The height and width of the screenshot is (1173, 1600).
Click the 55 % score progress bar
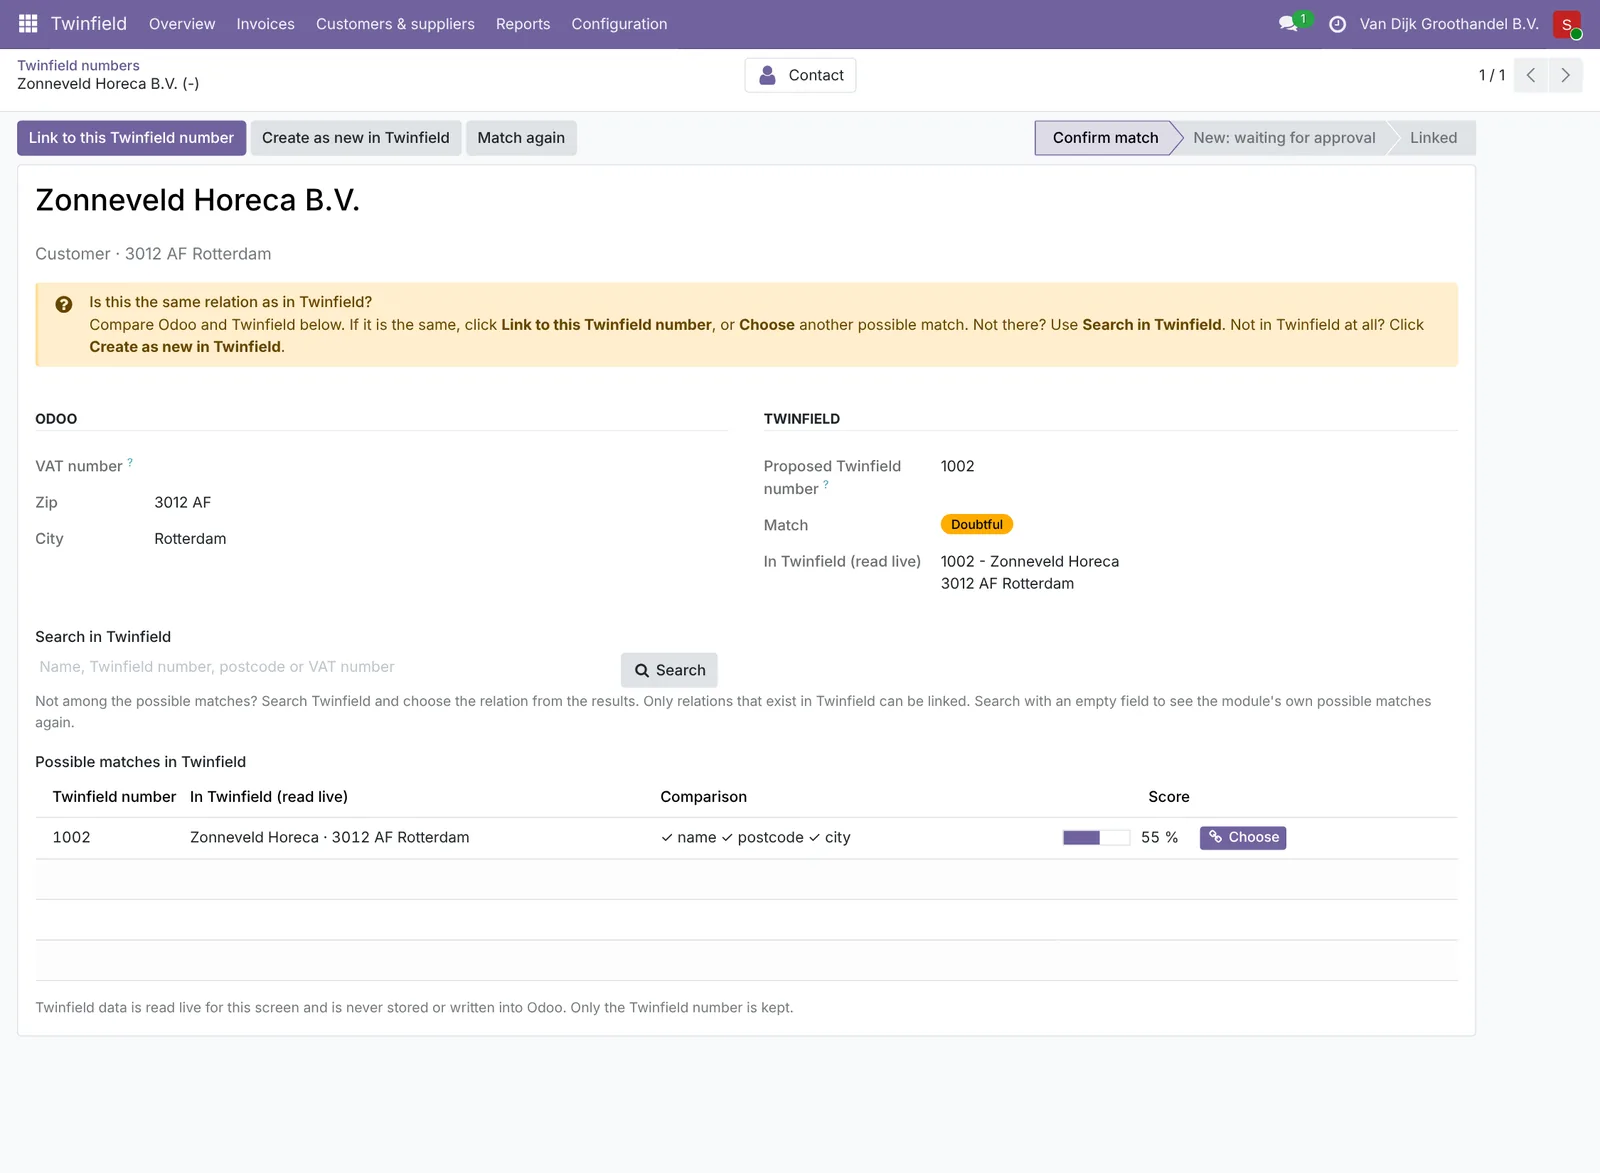[1096, 837]
